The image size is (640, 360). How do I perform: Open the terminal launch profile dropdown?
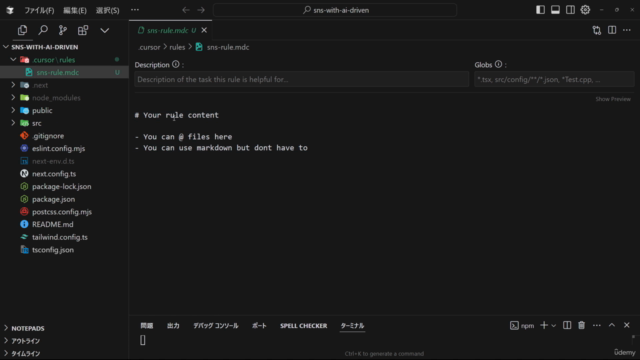pos(554,326)
